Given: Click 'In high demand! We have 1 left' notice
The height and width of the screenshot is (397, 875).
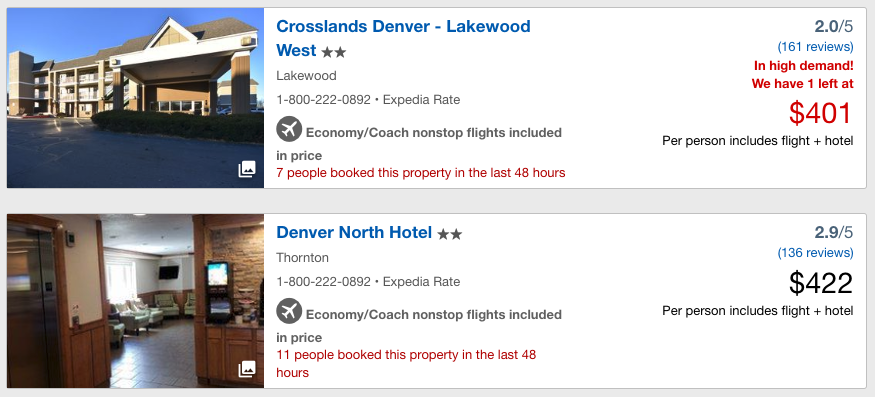Looking at the screenshot, I should tap(802, 75).
